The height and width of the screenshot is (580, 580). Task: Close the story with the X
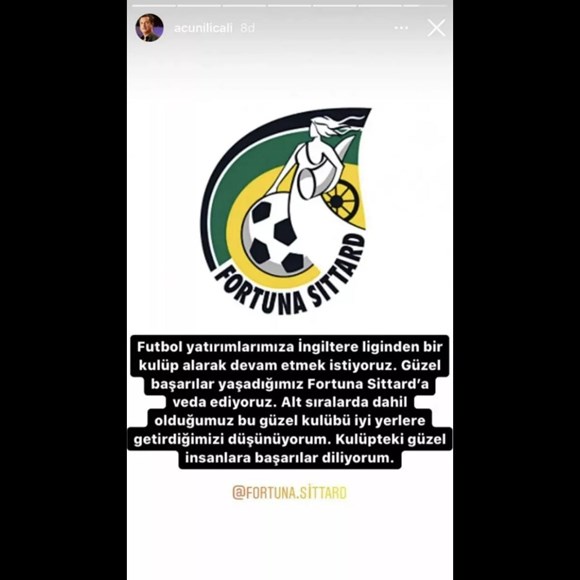point(436,28)
